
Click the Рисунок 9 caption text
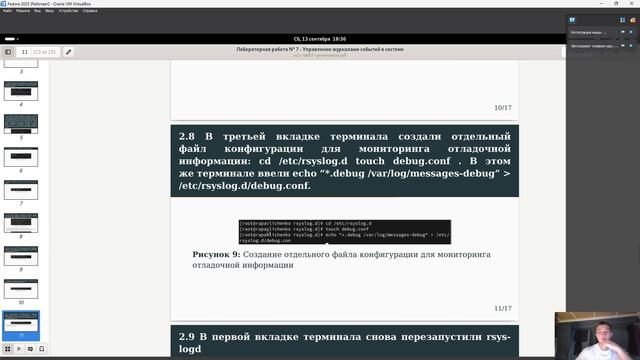tap(341, 260)
